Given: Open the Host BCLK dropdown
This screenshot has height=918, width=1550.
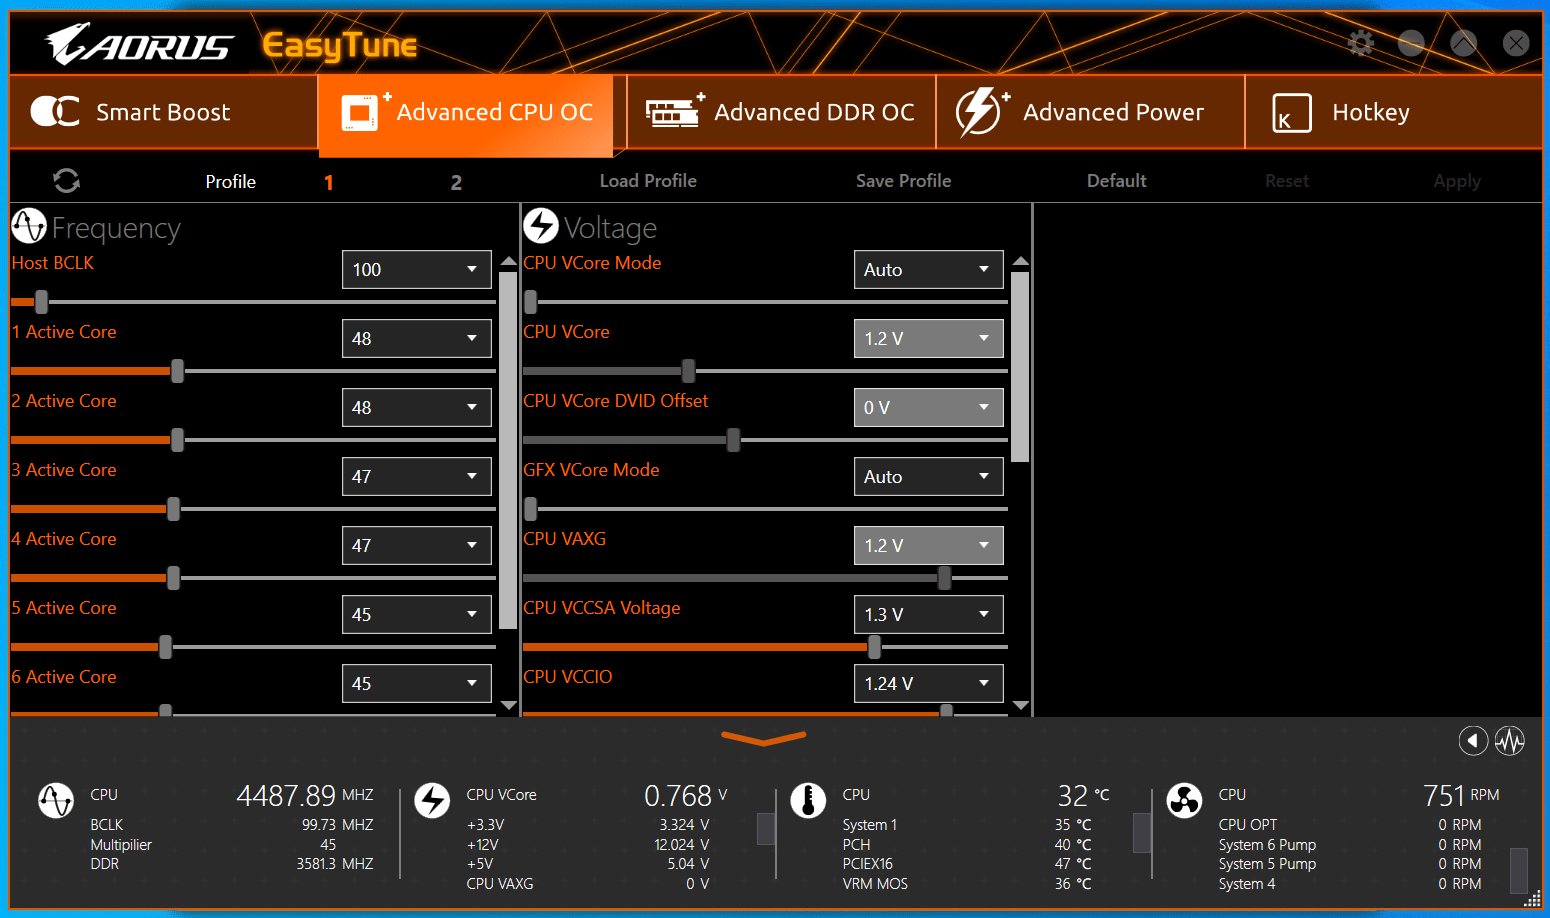Looking at the screenshot, I should pos(416,270).
